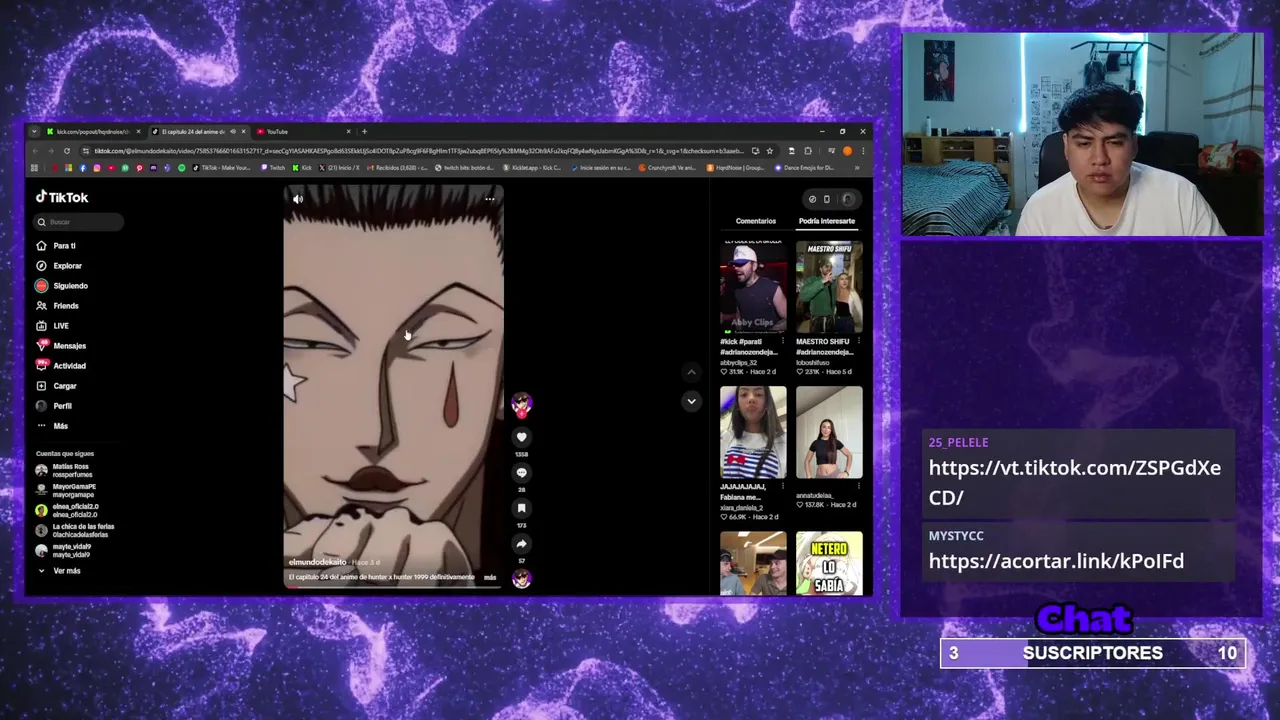Expand the bookmarks overflow chevron
Screen dimensions: 1280x720
click(857, 168)
